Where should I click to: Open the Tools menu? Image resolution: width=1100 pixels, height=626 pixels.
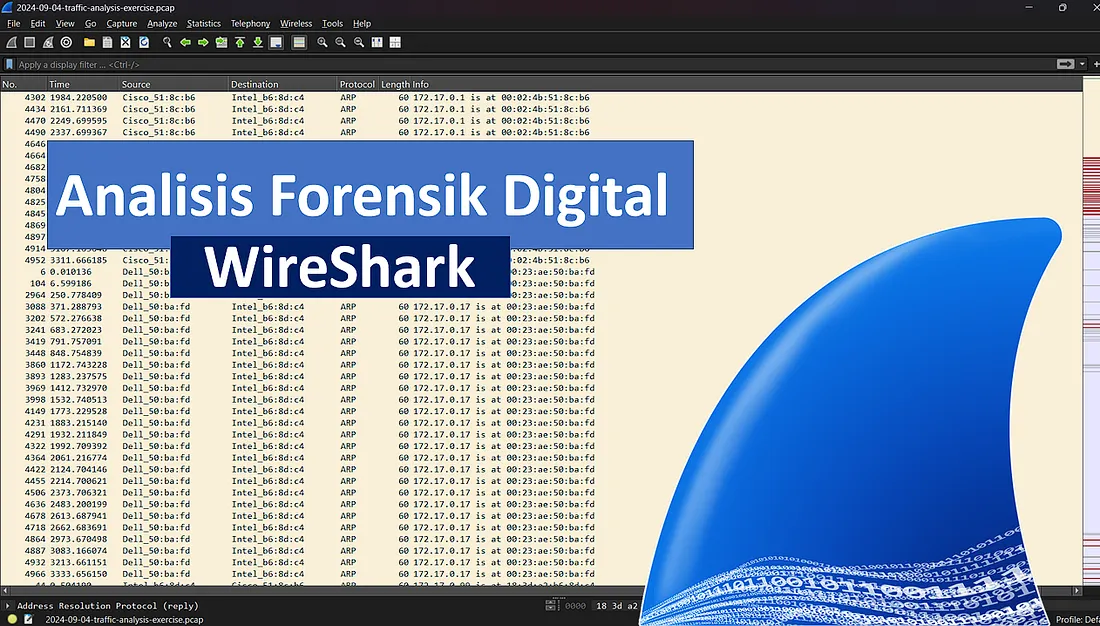click(x=333, y=23)
